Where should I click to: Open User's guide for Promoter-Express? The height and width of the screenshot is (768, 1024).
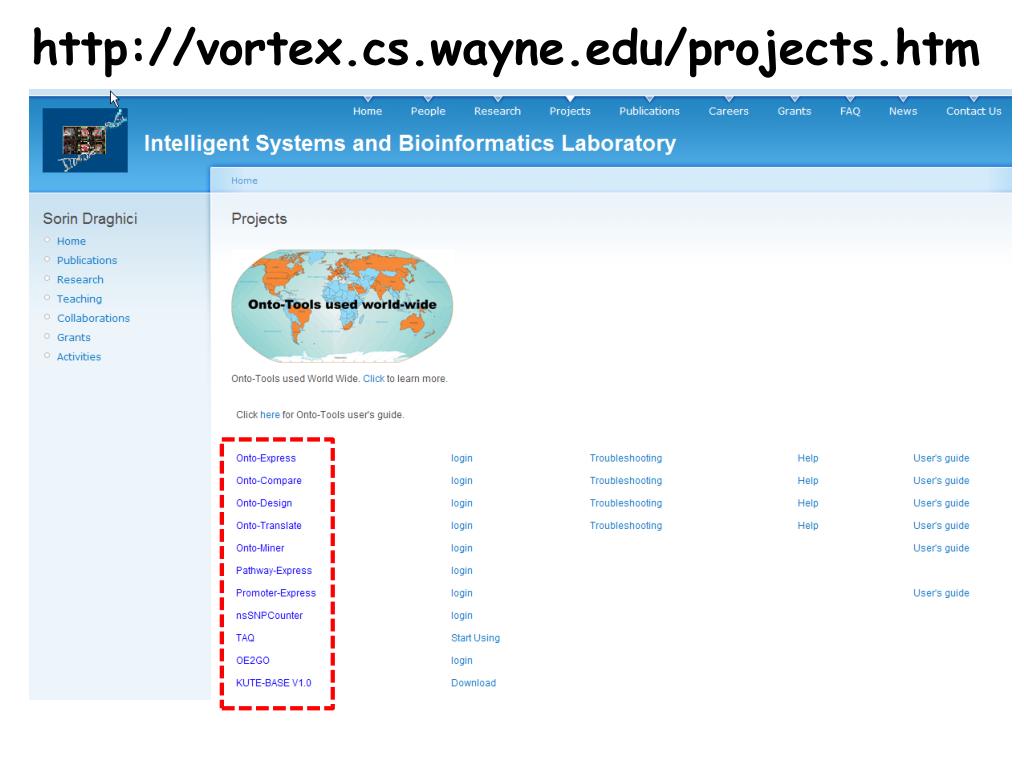(x=941, y=593)
